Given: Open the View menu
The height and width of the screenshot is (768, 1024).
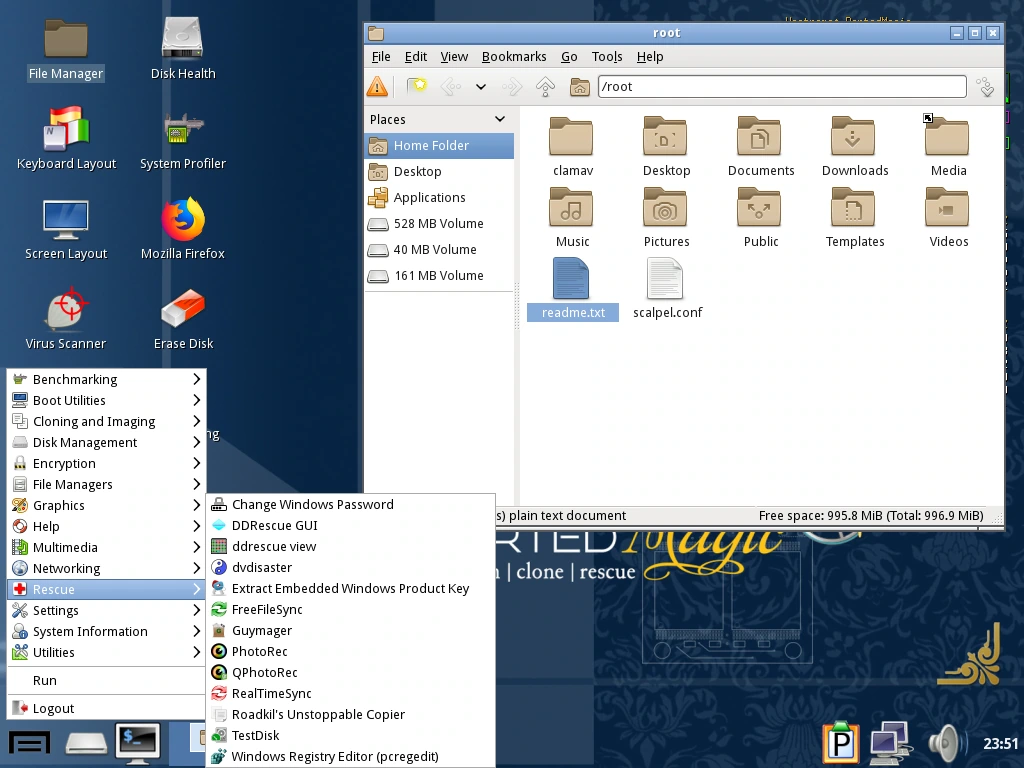Looking at the screenshot, I should 454,57.
